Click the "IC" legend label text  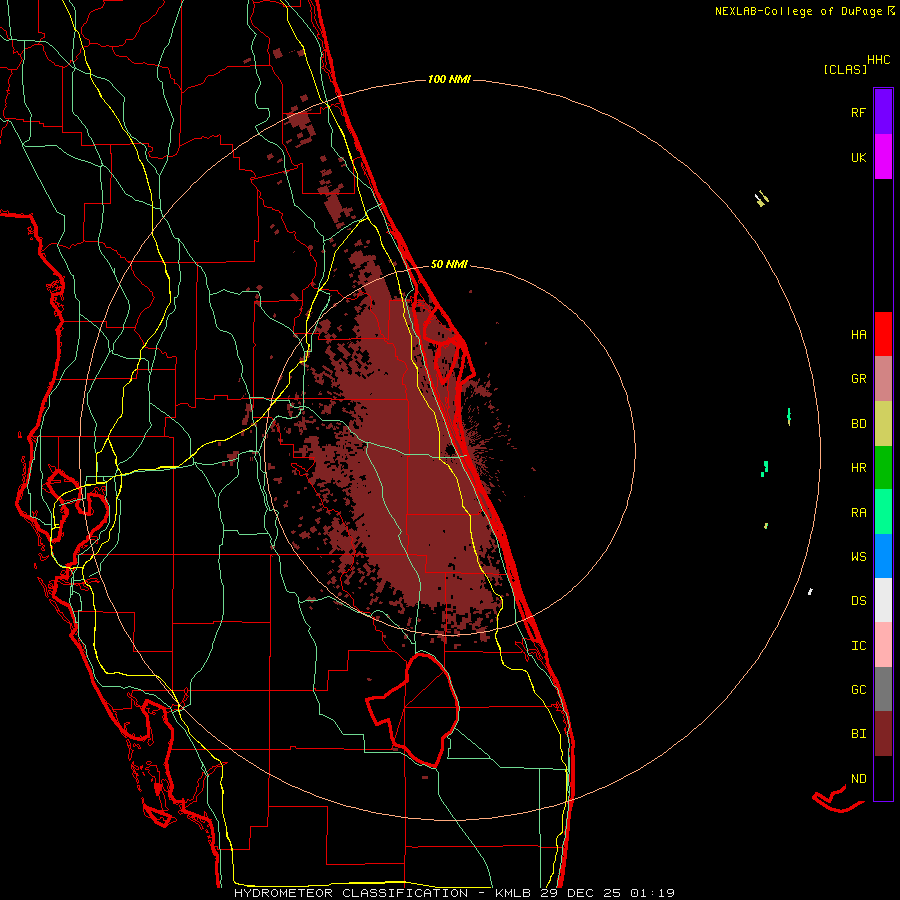point(858,646)
